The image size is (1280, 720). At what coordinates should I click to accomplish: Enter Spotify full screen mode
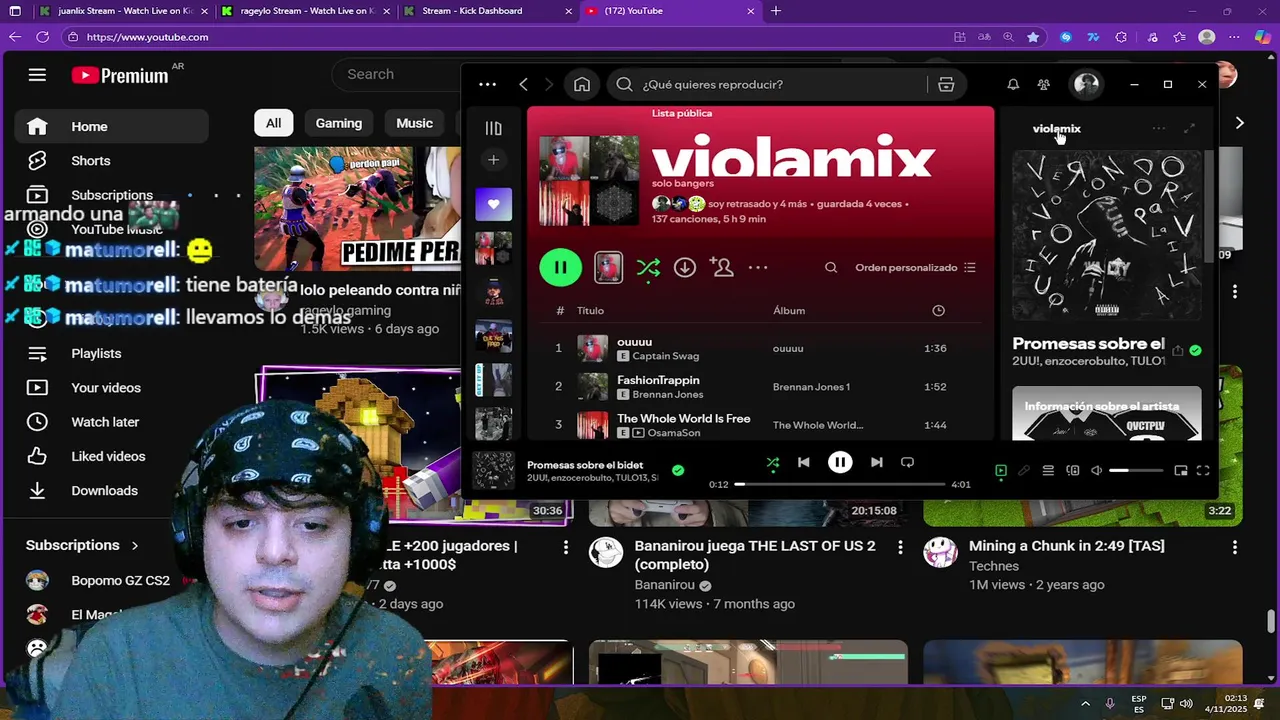(1203, 471)
